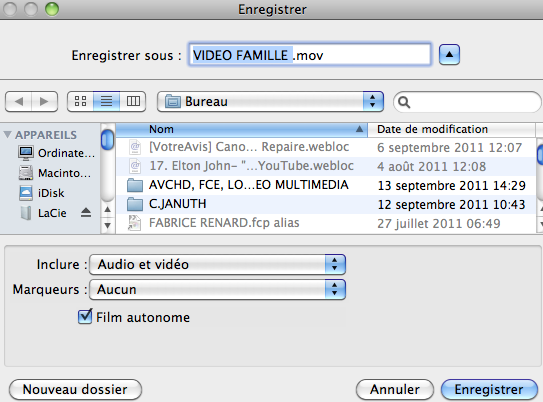Collapse the file browser with the arrow button

449,54
